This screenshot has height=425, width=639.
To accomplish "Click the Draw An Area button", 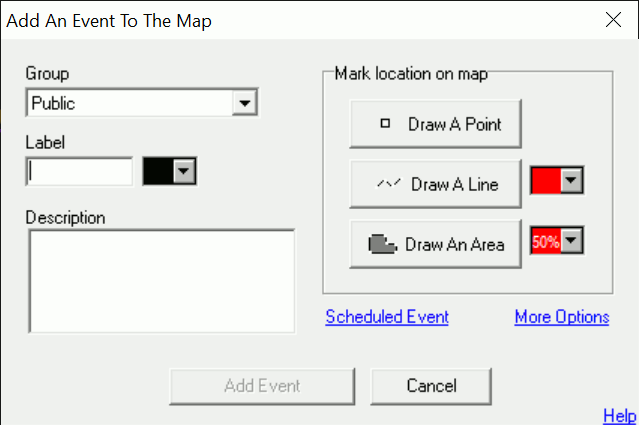I will click(436, 244).
